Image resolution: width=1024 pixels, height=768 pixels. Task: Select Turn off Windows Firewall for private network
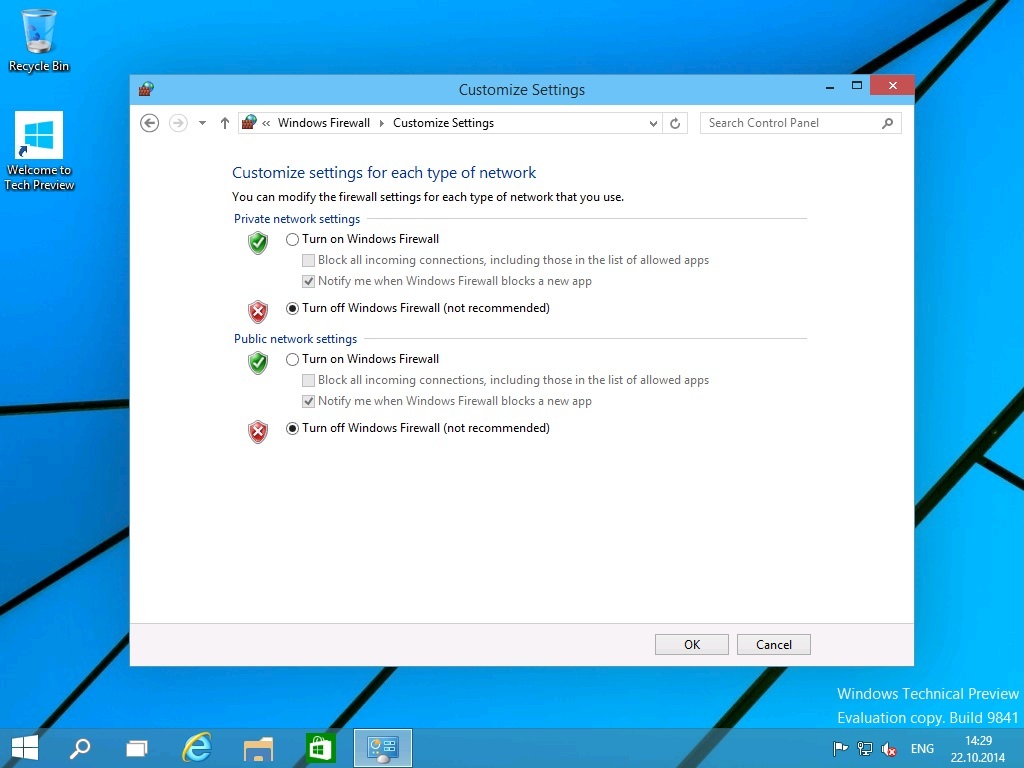pyautogui.click(x=293, y=309)
